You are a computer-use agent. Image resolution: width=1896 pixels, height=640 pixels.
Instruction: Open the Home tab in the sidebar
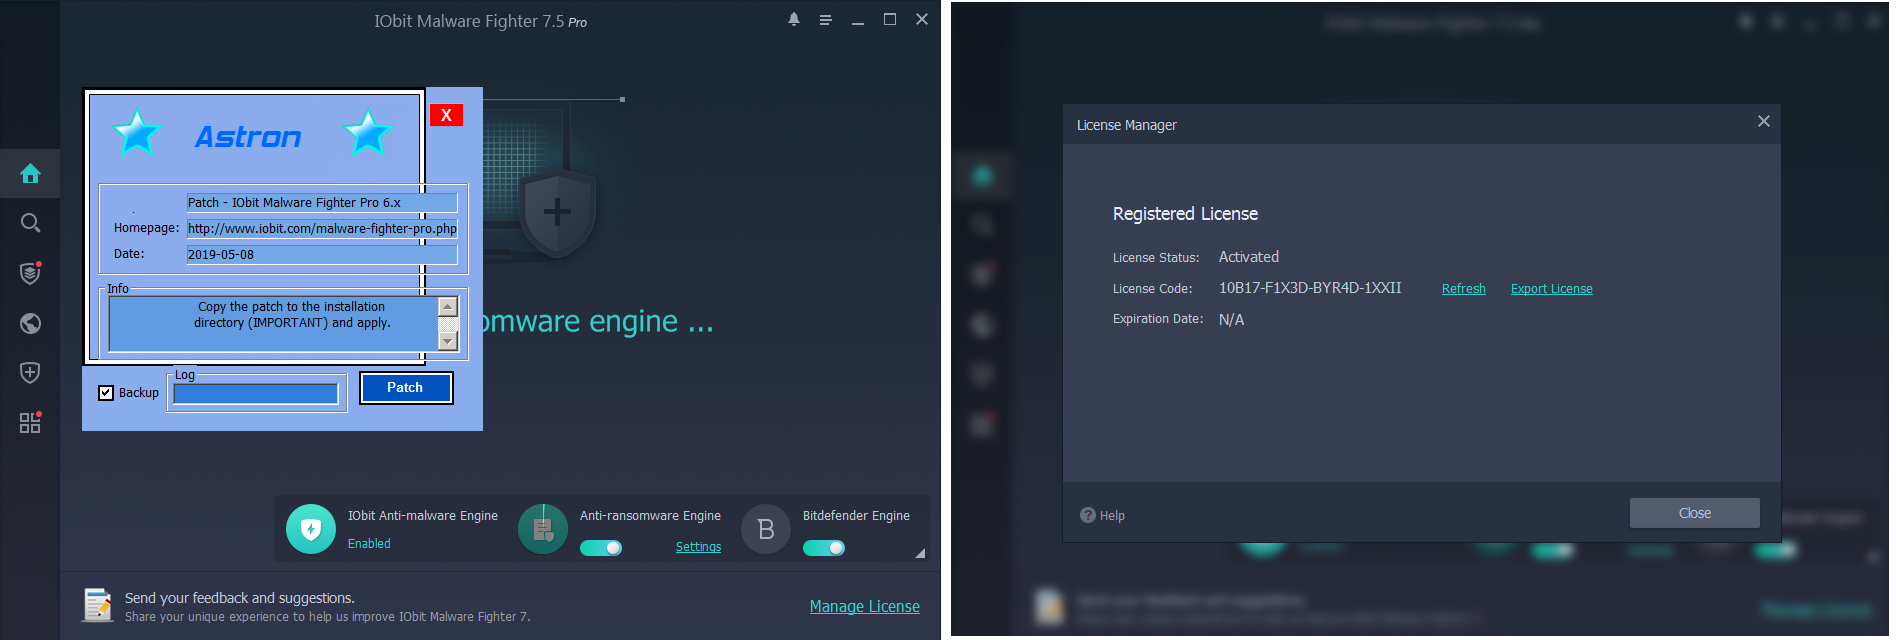click(30, 174)
